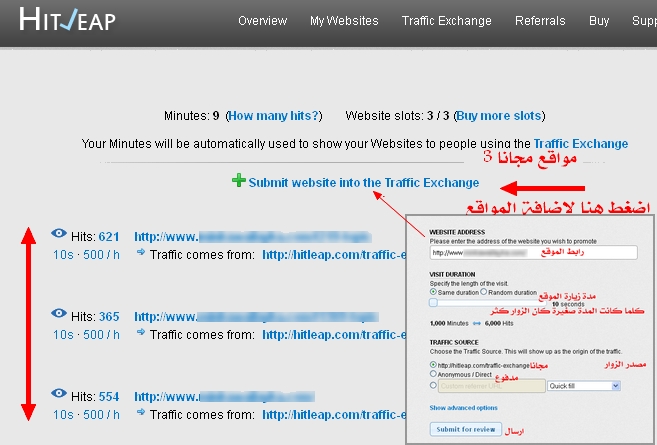
Task: Select hitleap.com/traffic-exchange traffic source radio
Action: (x=433, y=365)
